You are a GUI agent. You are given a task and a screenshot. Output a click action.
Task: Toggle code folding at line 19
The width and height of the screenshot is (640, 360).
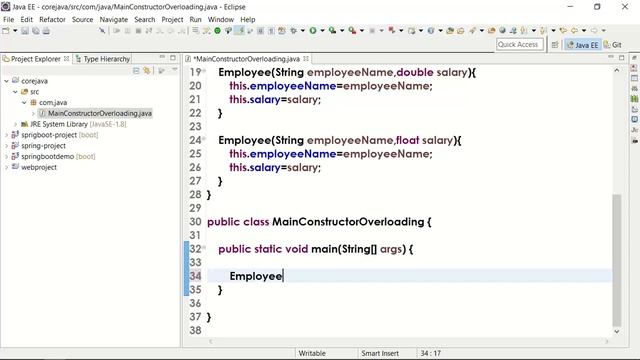(204, 71)
